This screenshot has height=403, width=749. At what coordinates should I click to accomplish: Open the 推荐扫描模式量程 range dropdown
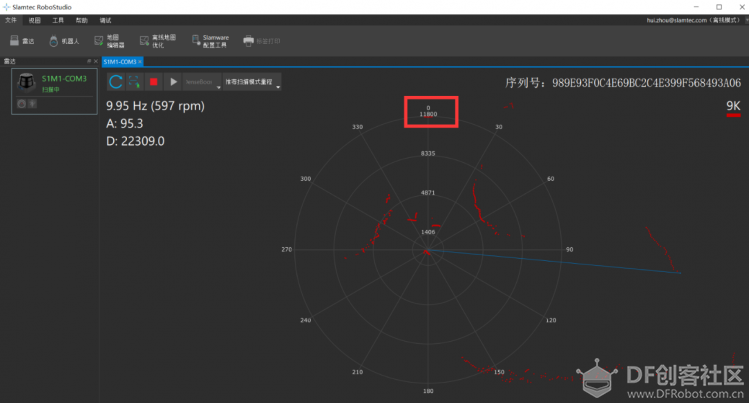click(x=252, y=82)
